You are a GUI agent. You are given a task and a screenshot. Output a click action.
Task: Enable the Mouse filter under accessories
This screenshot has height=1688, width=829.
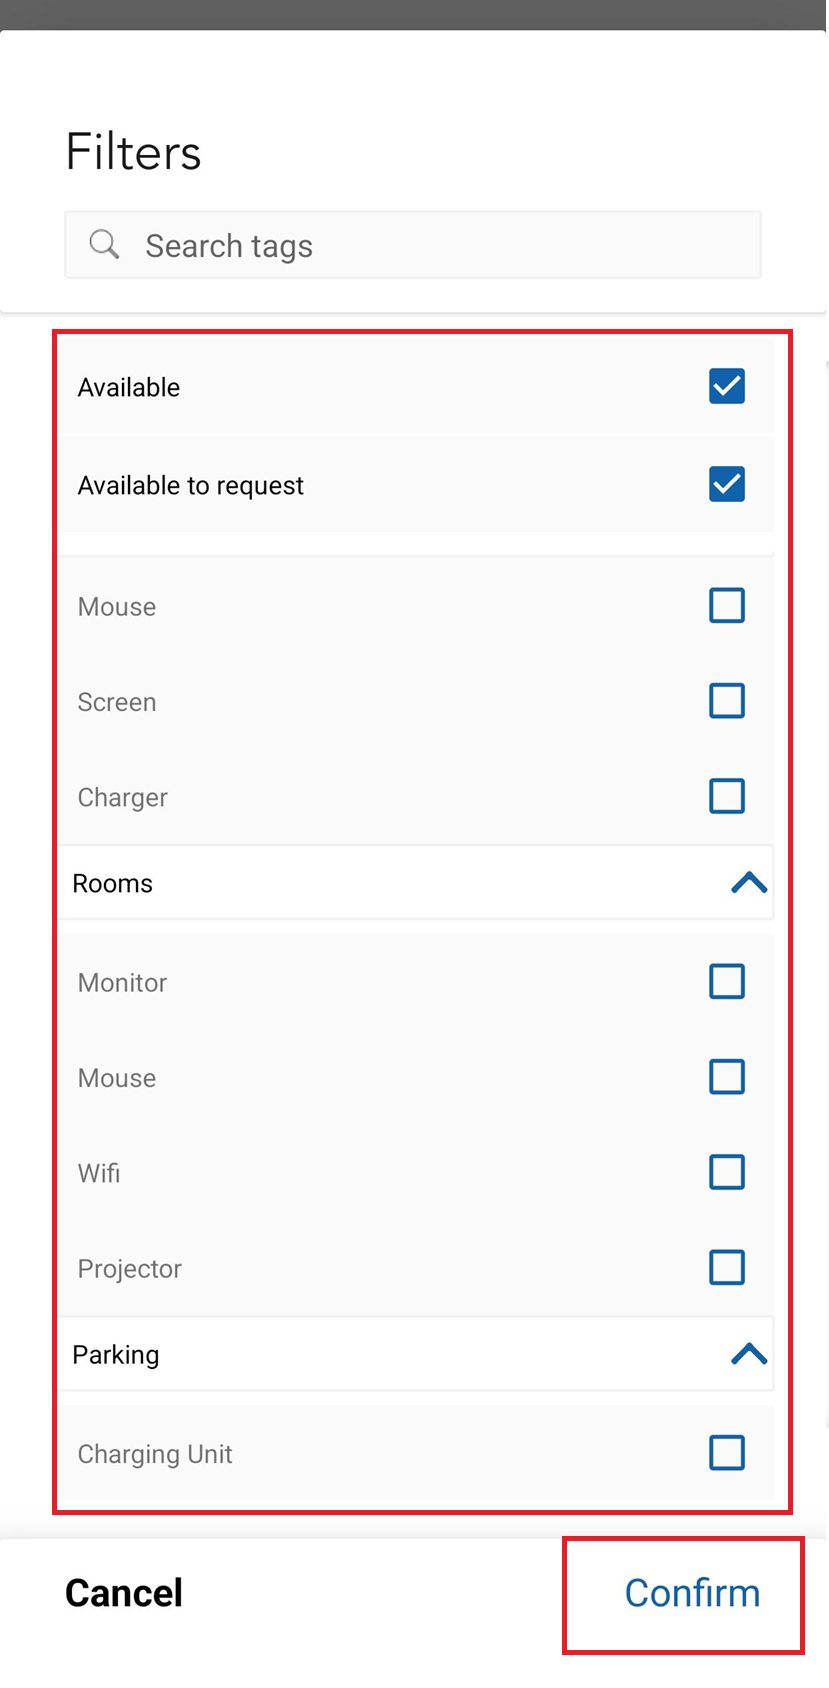click(727, 605)
